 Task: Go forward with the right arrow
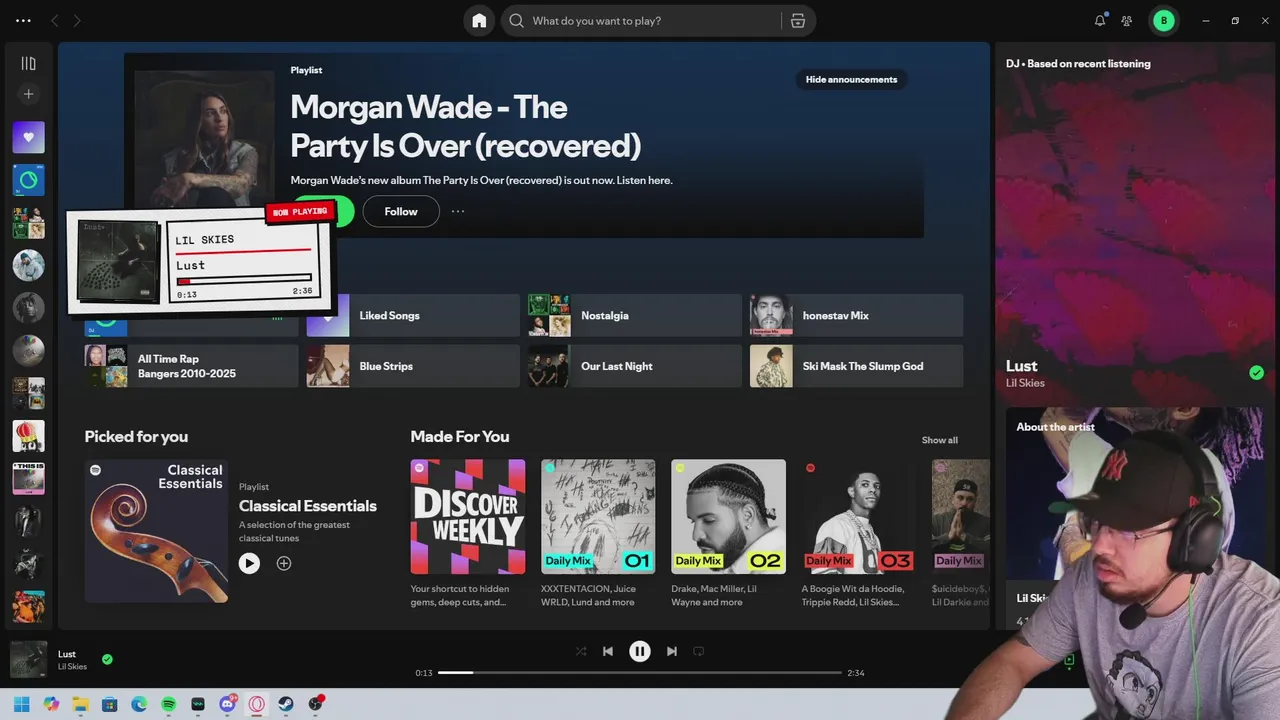tap(77, 21)
